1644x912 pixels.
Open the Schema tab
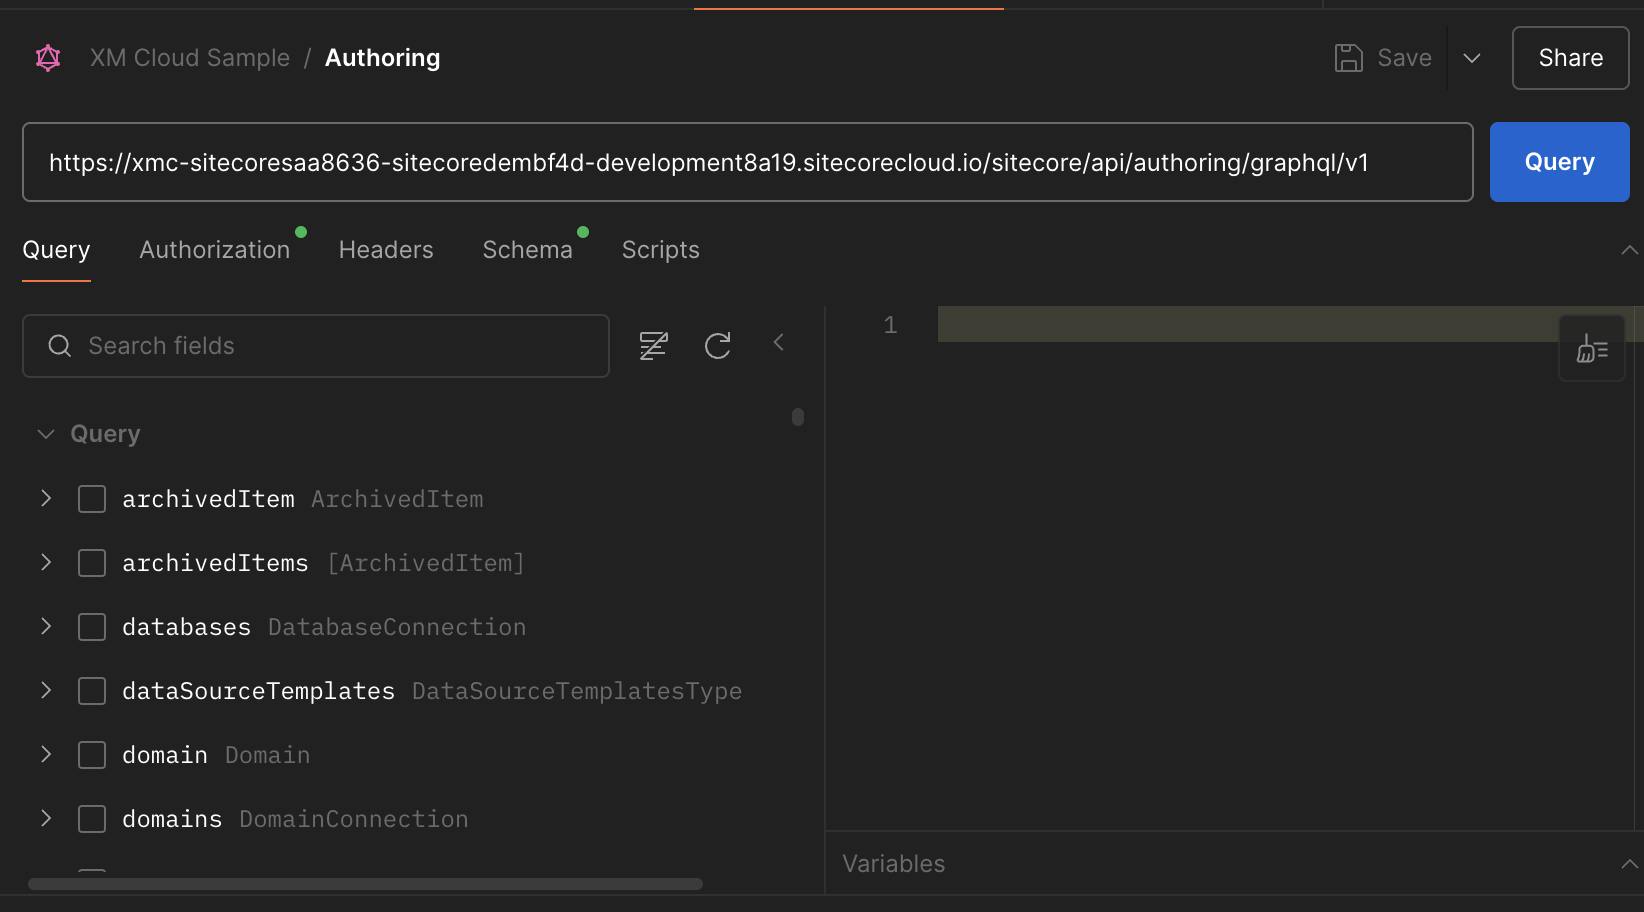pos(527,250)
